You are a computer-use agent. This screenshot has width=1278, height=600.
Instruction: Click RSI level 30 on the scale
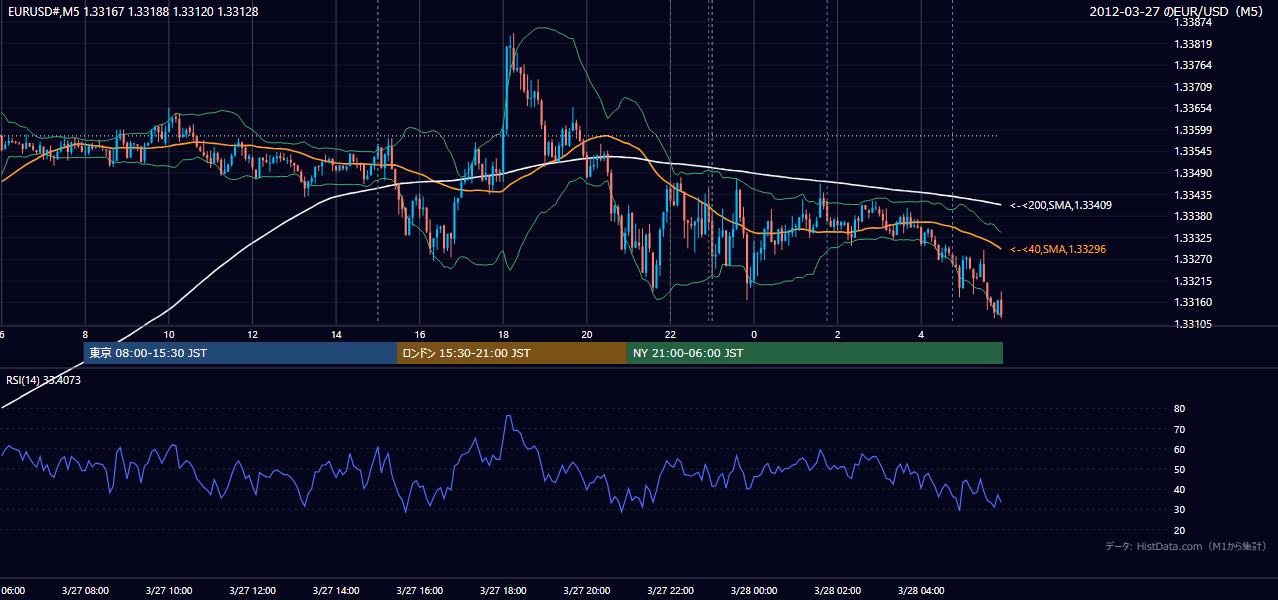tap(1179, 510)
